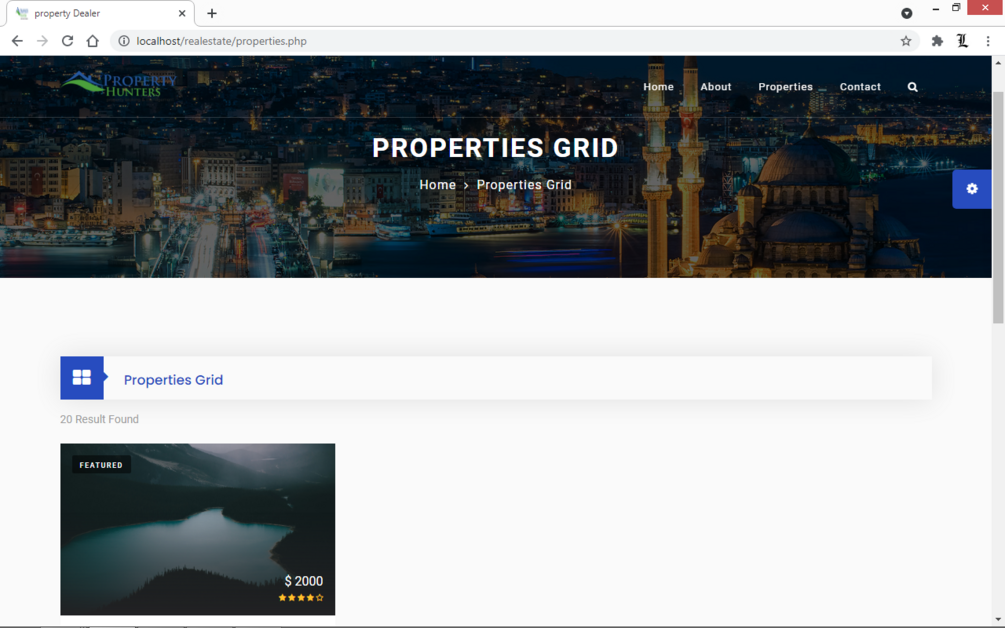Viewport: 1005px width, 628px height.
Task: Click the scrollbar down arrow
Action: tap(998, 620)
